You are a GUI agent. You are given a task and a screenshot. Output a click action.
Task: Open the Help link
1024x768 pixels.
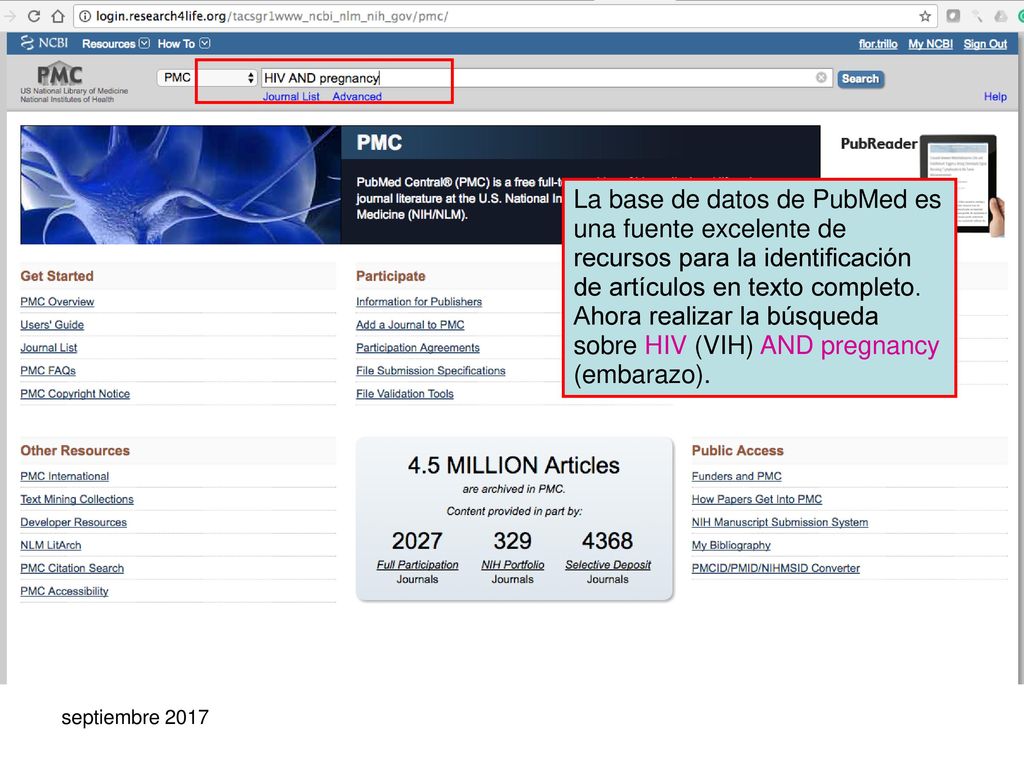995,97
